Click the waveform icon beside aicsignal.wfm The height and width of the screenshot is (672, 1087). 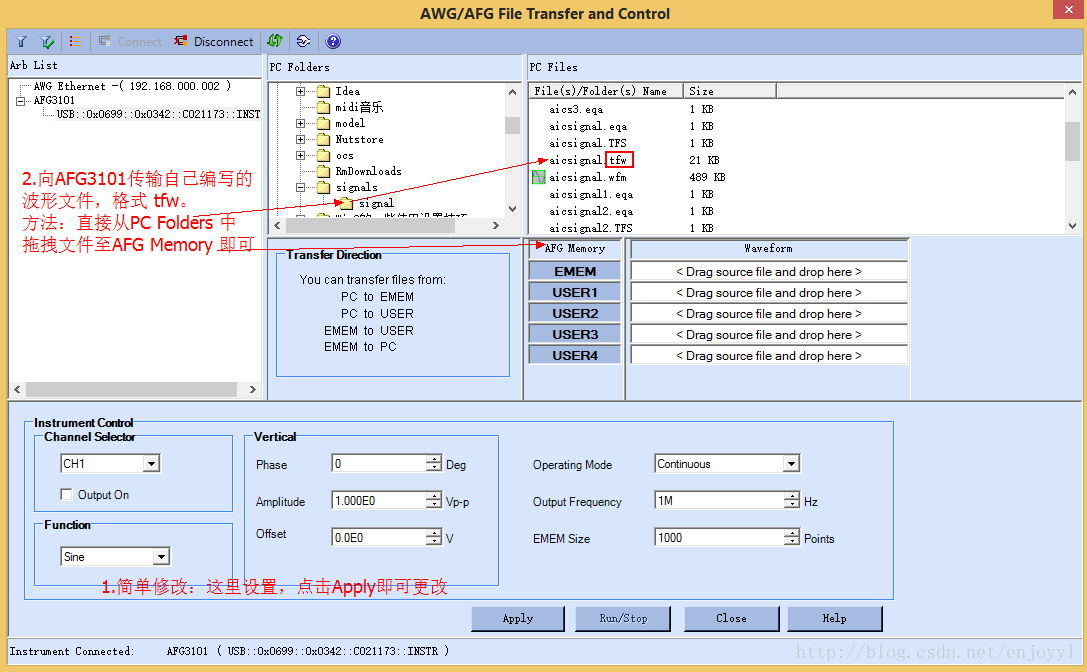tap(539, 178)
